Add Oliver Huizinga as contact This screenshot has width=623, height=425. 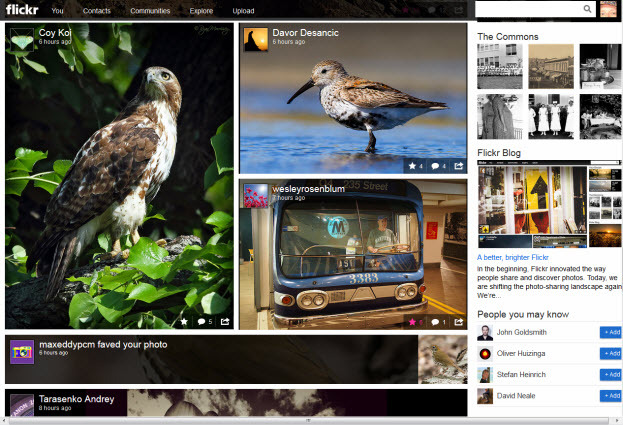point(611,353)
